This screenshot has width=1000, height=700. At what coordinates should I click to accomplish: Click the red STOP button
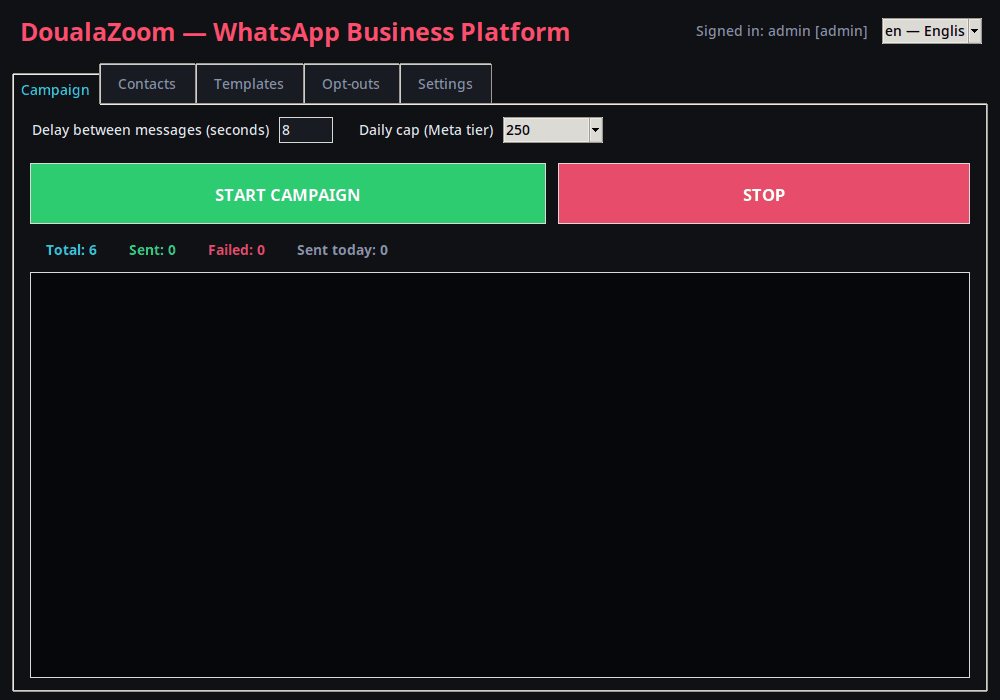coord(763,194)
